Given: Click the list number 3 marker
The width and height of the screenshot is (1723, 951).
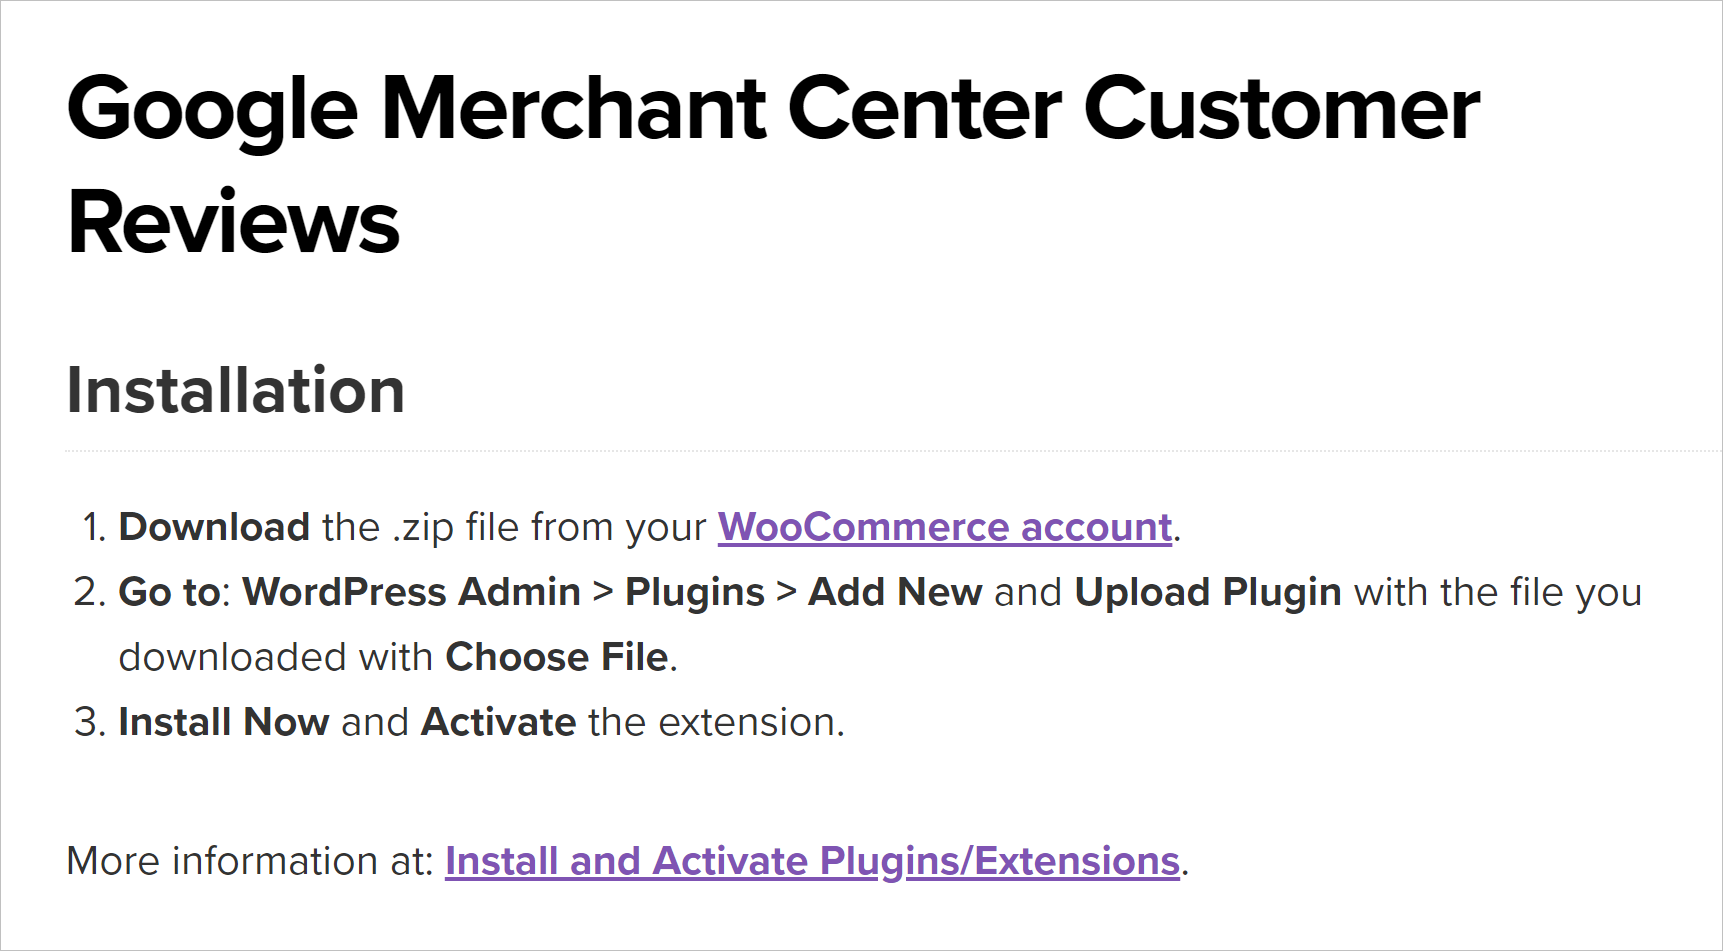Looking at the screenshot, I should 90,722.
